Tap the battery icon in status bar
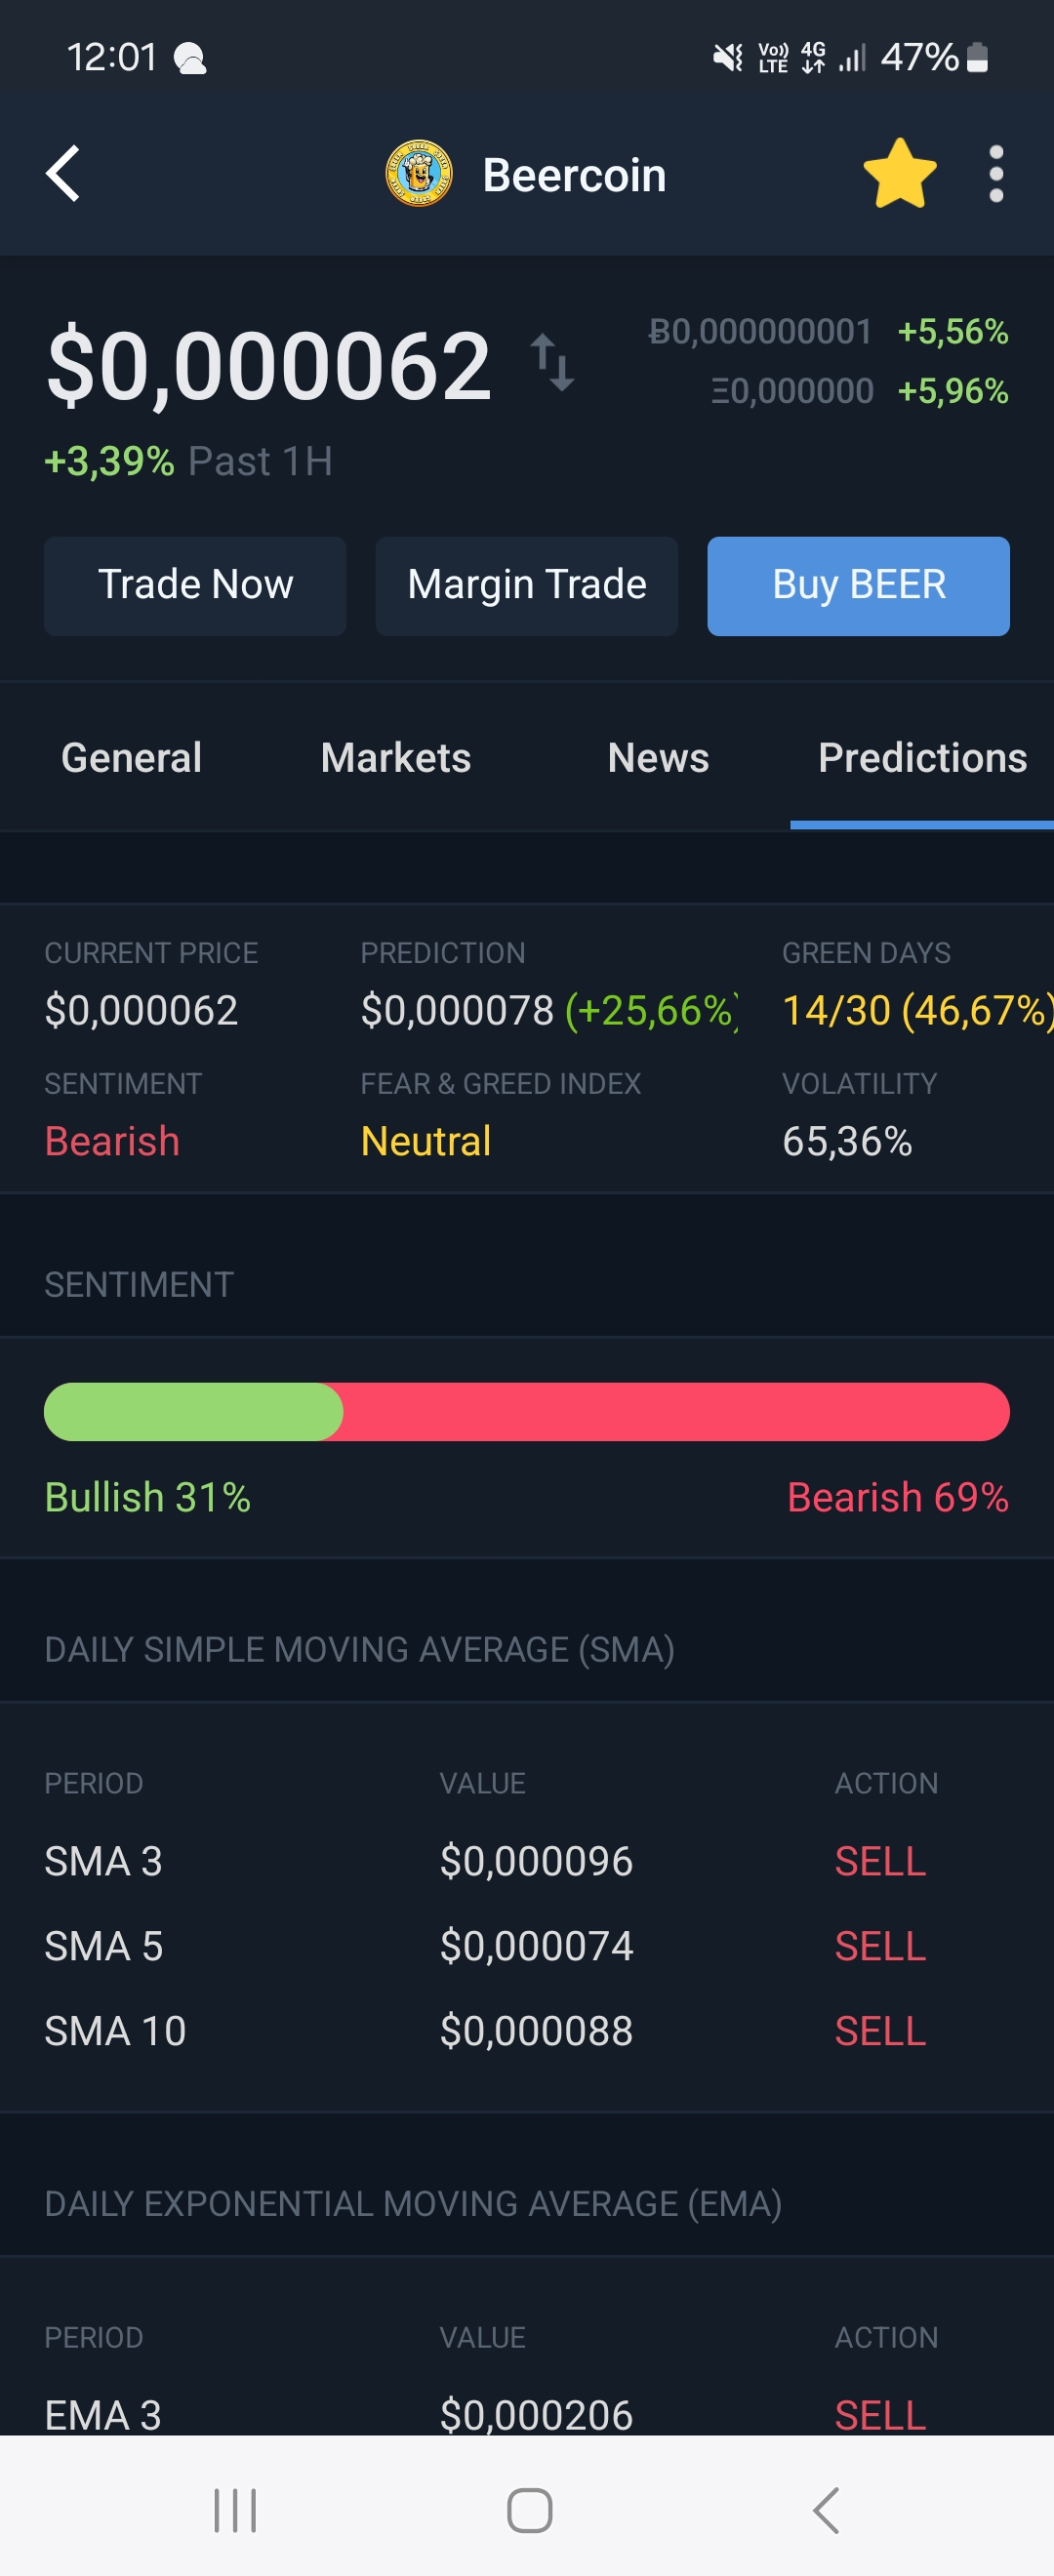 tap(978, 58)
